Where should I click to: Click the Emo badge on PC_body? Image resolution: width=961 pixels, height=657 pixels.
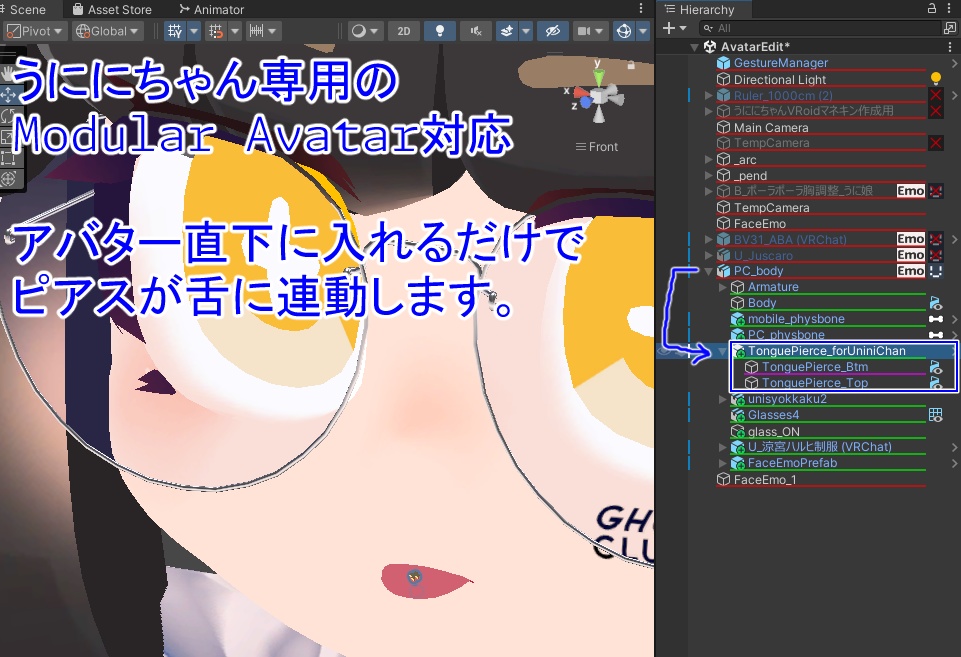pyautogui.click(x=909, y=271)
